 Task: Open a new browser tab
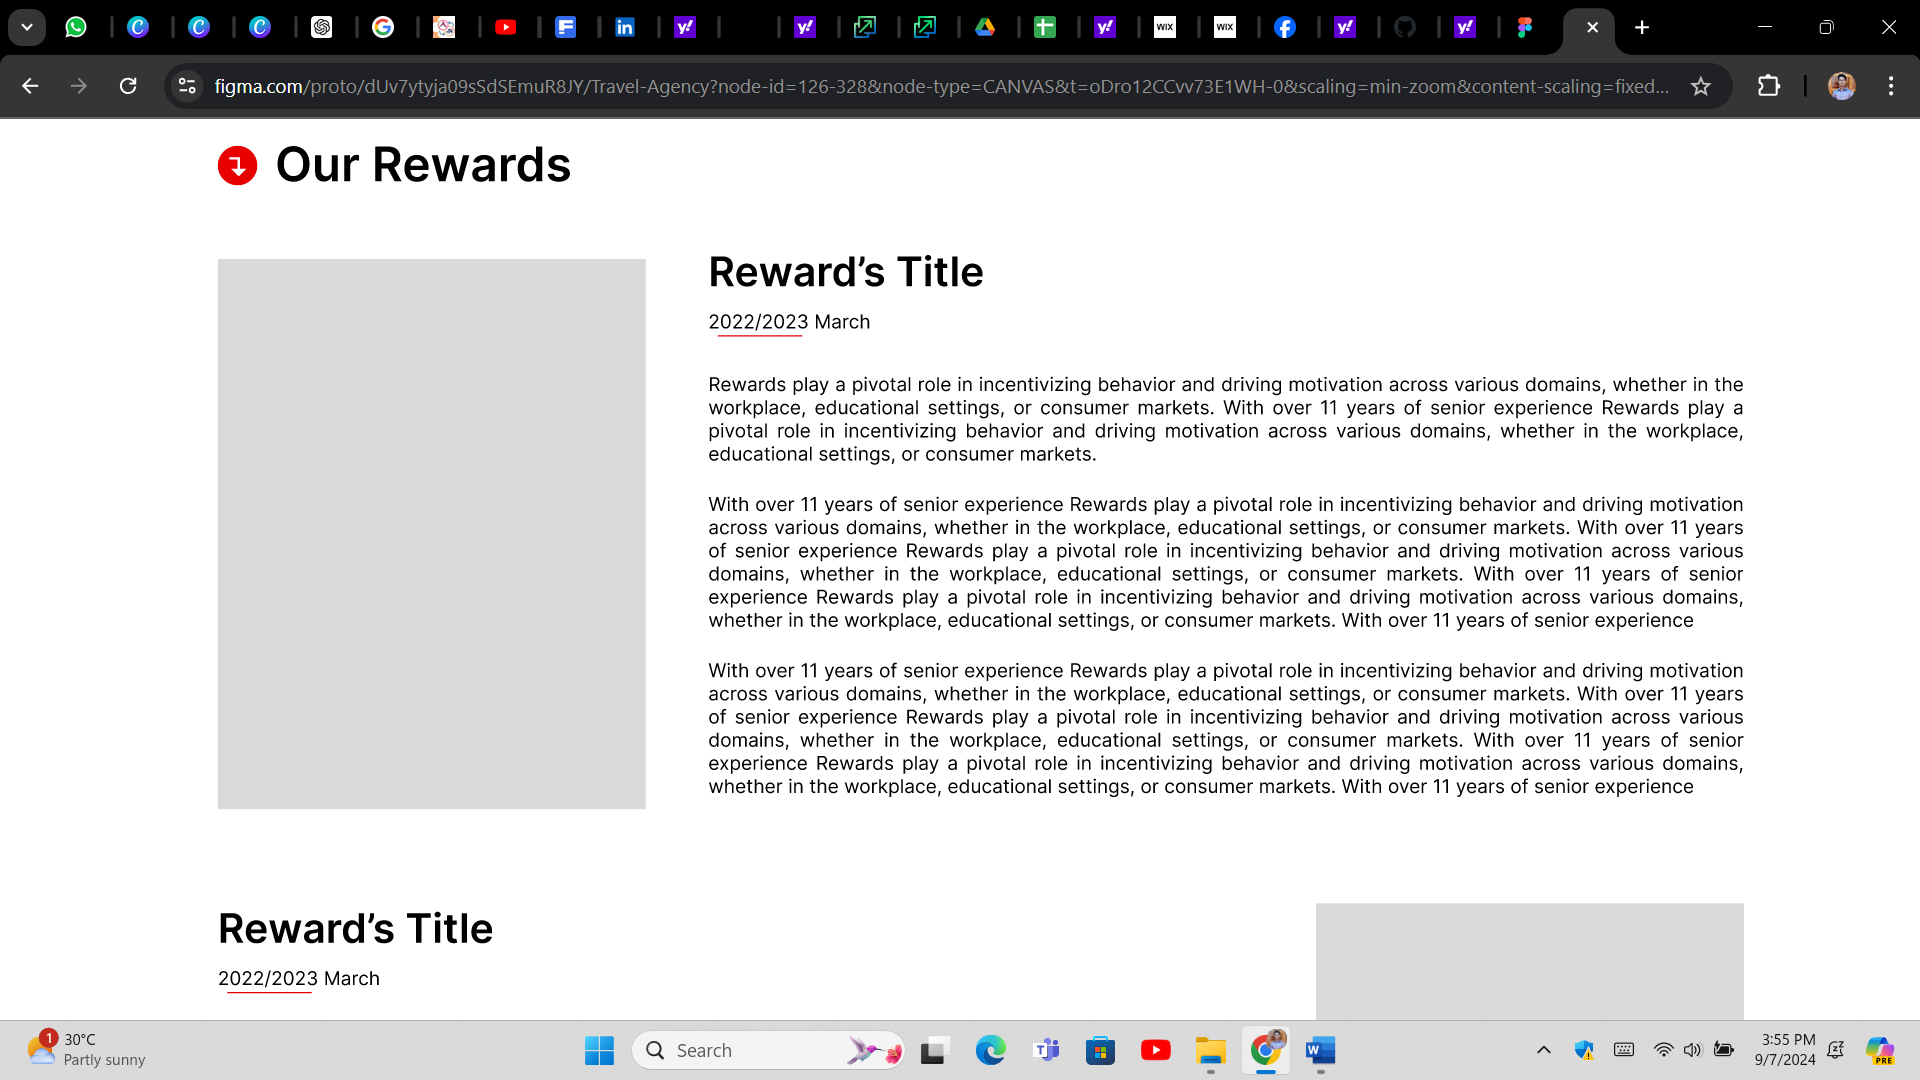pos(1641,27)
